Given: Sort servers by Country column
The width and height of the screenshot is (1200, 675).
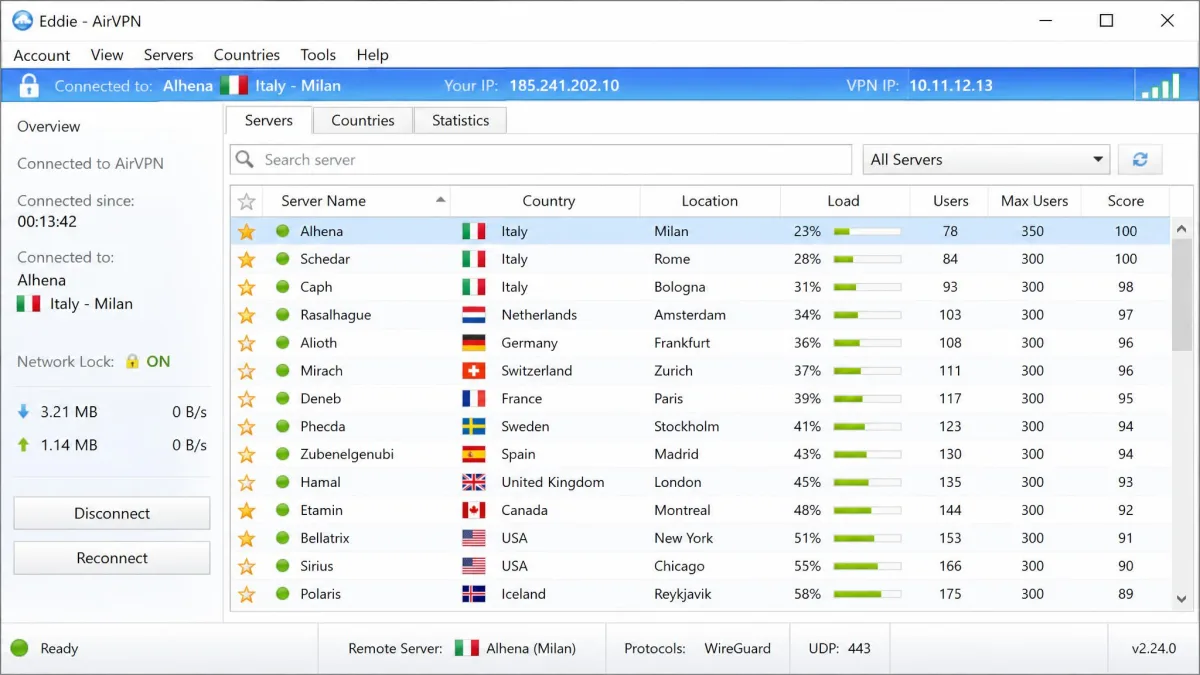Looking at the screenshot, I should point(546,201).
